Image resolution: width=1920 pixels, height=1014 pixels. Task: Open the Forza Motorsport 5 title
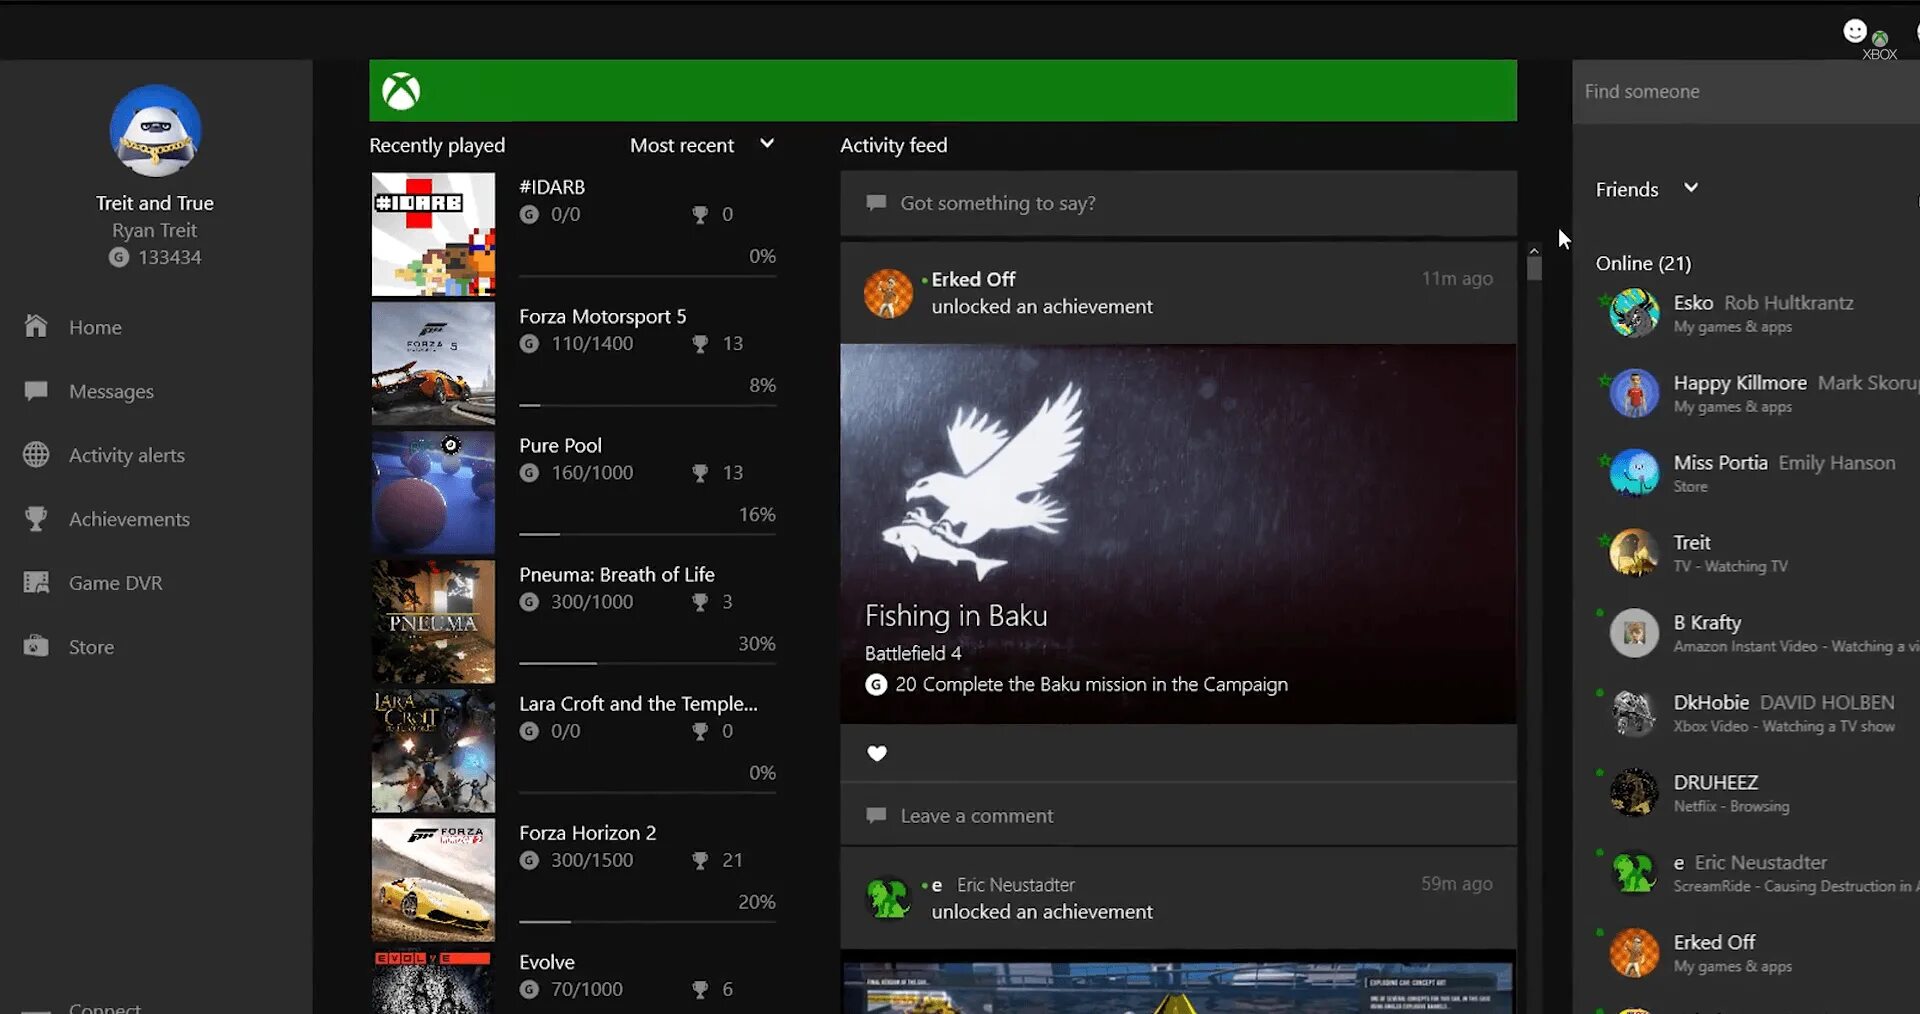pyautogui.click(x=603, y=316)
